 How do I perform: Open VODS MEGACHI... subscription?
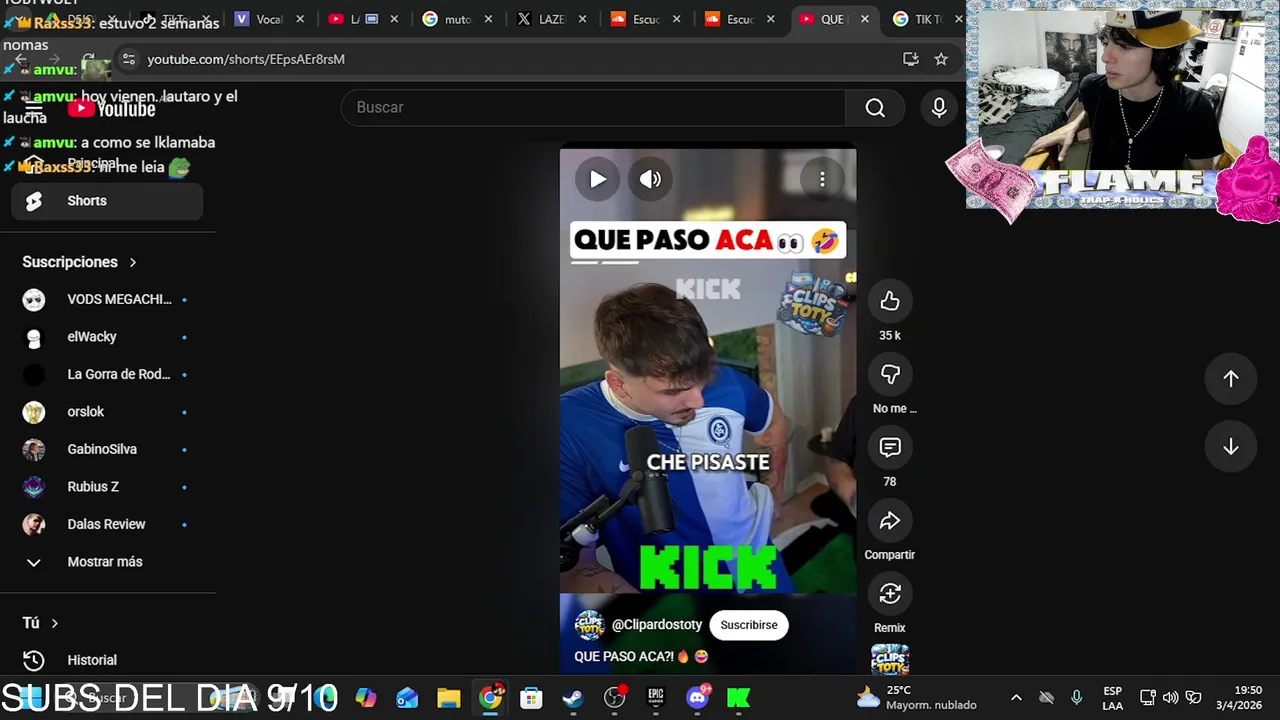tap(107, 299)
